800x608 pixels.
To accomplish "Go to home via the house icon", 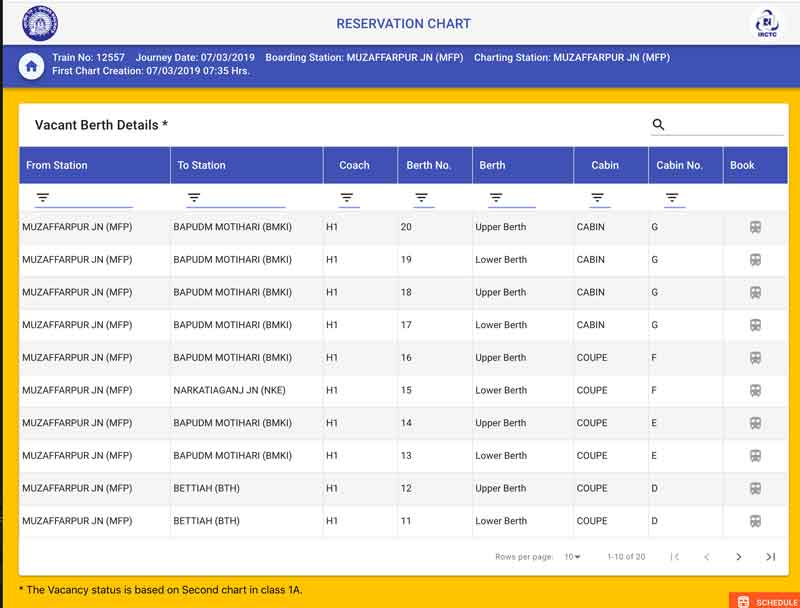I will (x=31, y=66).
